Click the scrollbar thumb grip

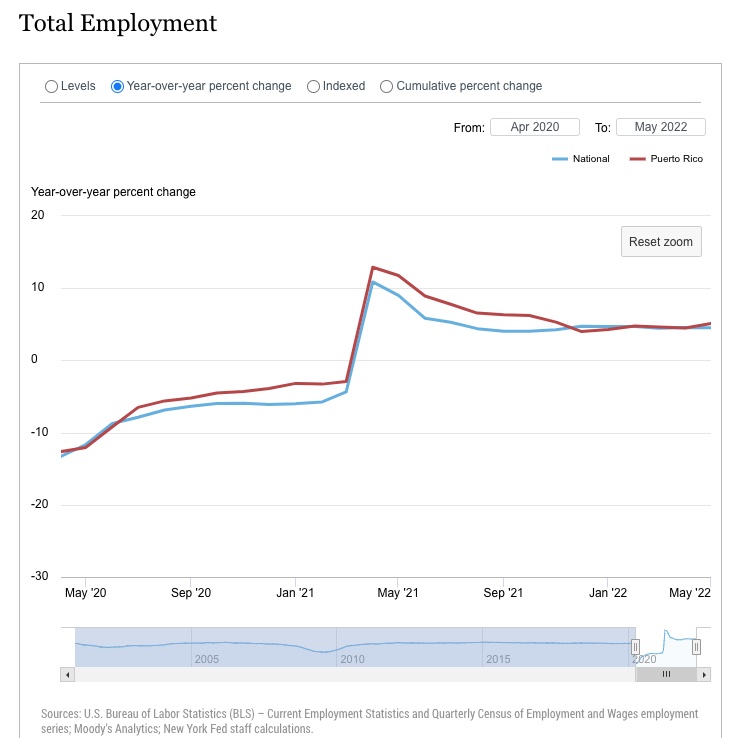(x=666, y=674)
